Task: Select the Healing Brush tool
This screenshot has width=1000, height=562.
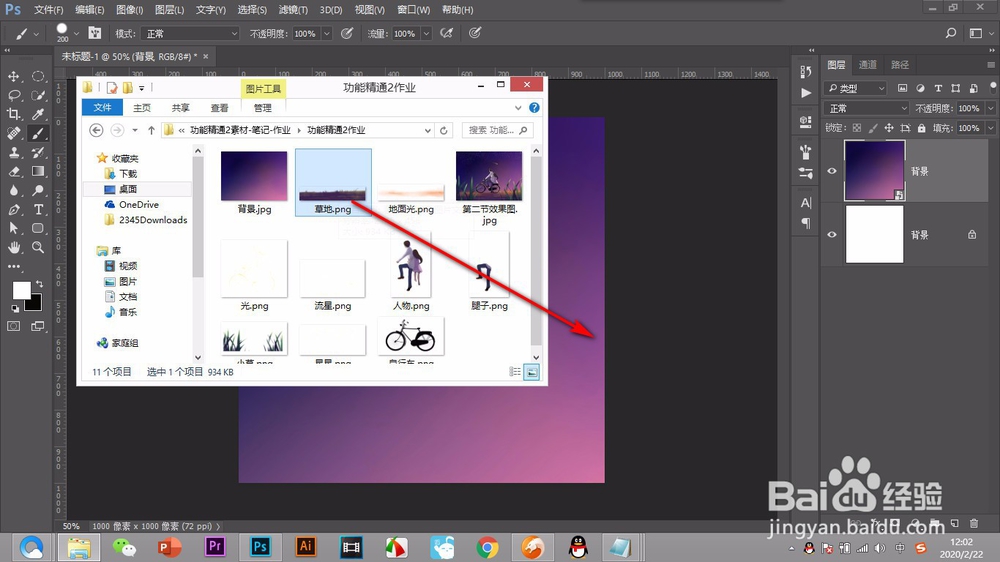Action: coord(13,133)
